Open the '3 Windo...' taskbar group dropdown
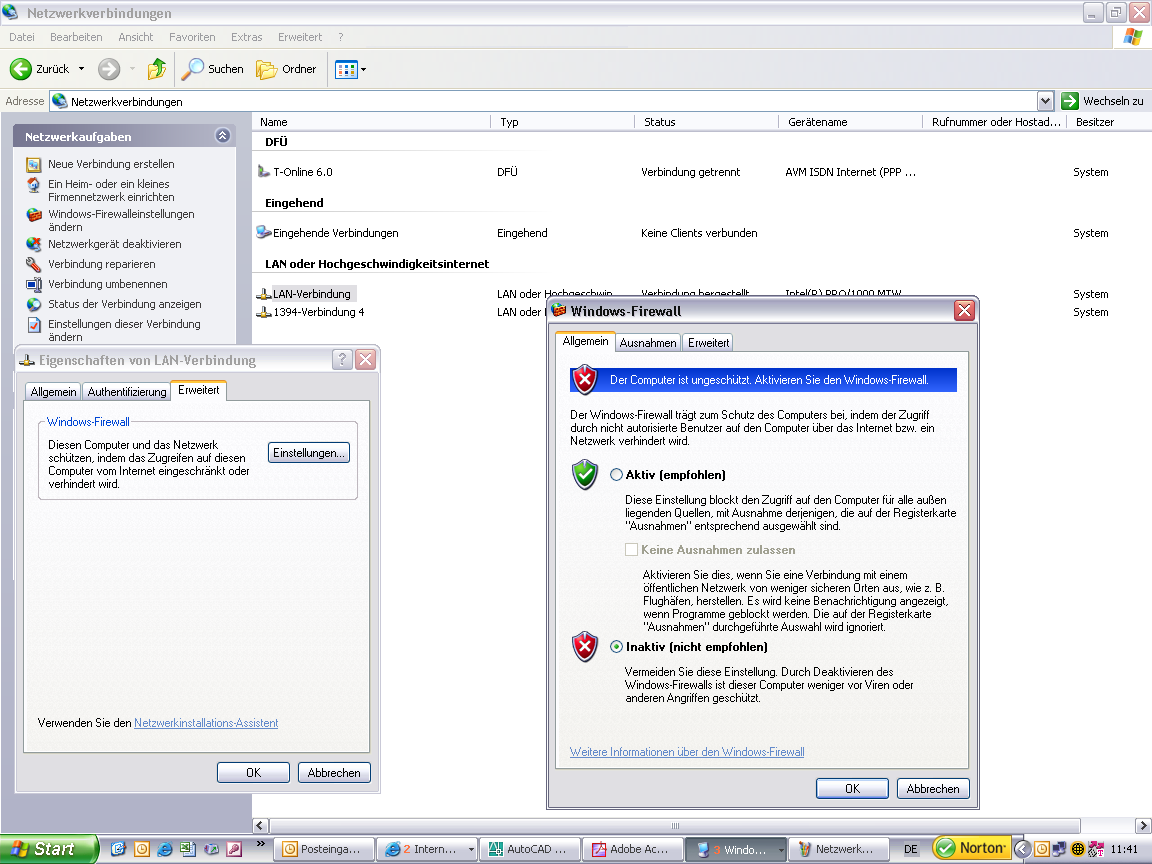Image resolution: width=1152 pixels, height=864 pixels. click(x=780, y=850)
